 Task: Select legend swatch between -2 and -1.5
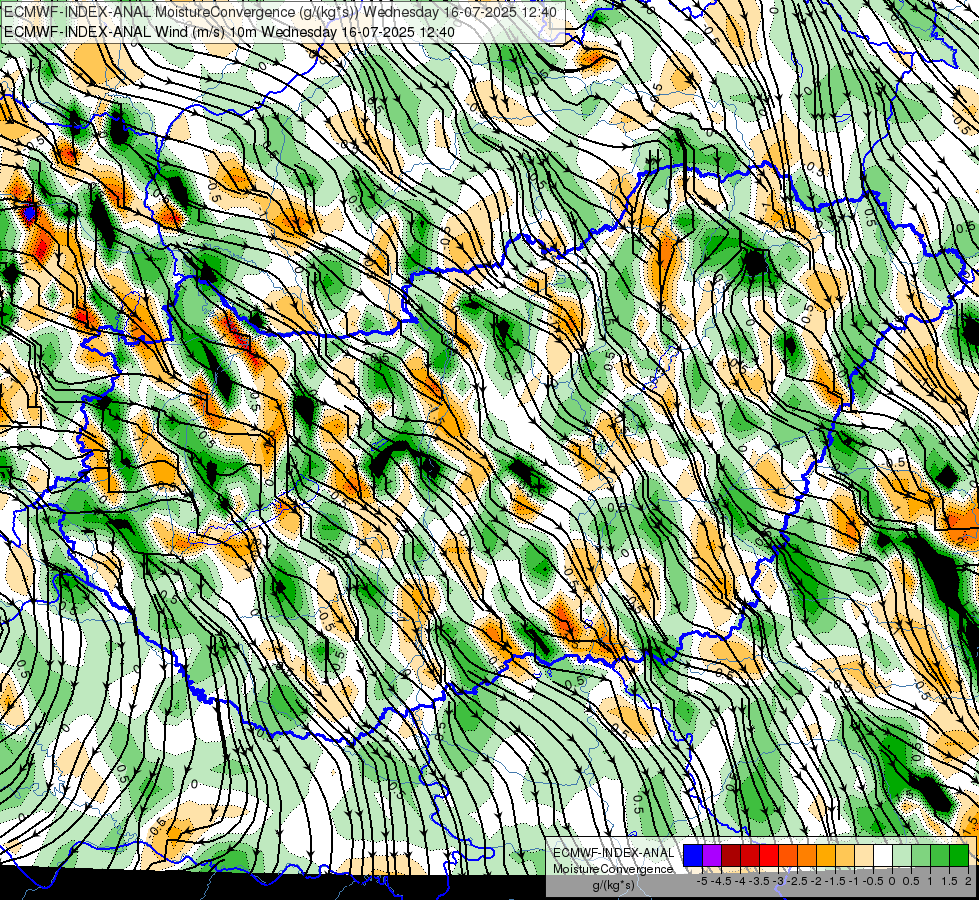pos(826,855)
